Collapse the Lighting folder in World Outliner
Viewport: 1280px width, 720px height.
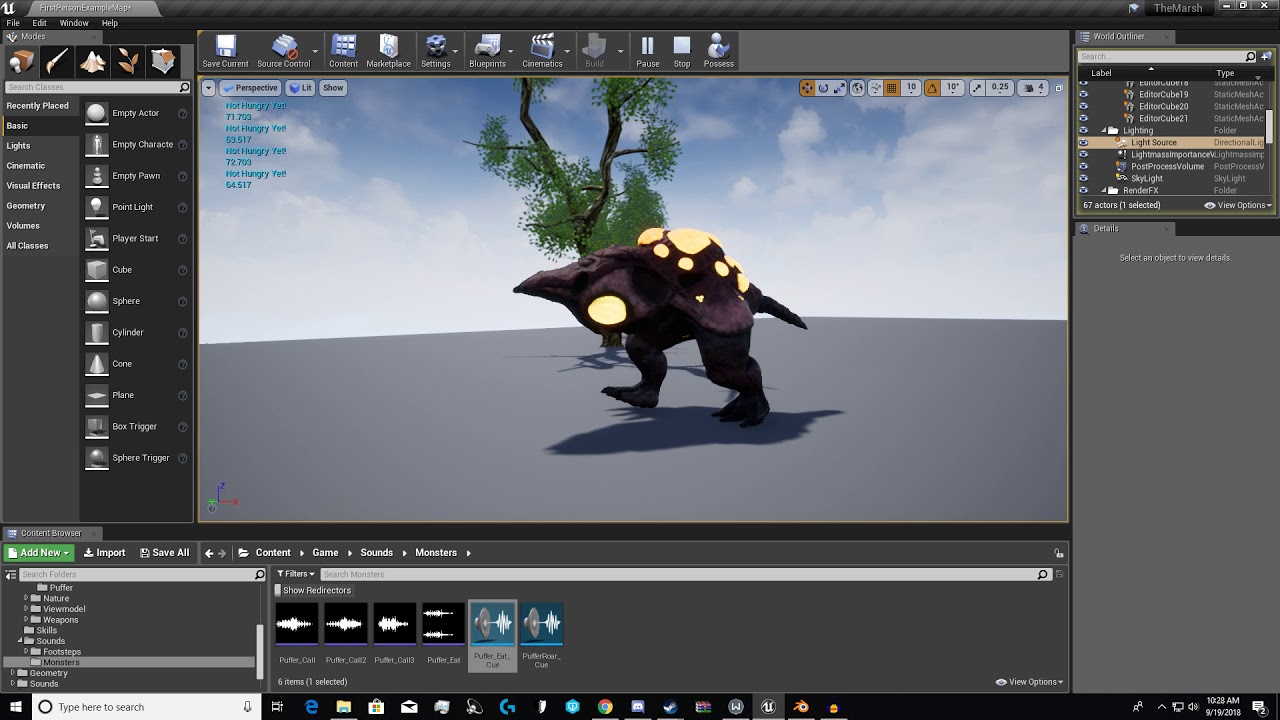1105,130
